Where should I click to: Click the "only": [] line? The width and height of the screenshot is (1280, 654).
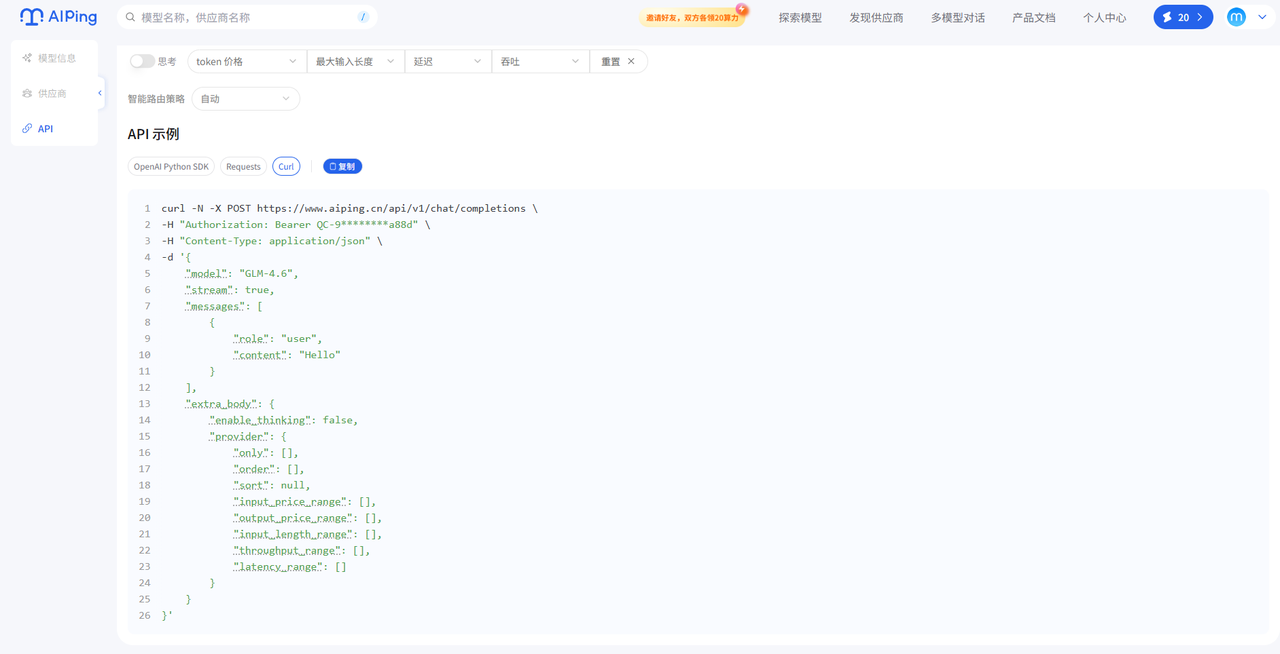(x=266, y=453)
